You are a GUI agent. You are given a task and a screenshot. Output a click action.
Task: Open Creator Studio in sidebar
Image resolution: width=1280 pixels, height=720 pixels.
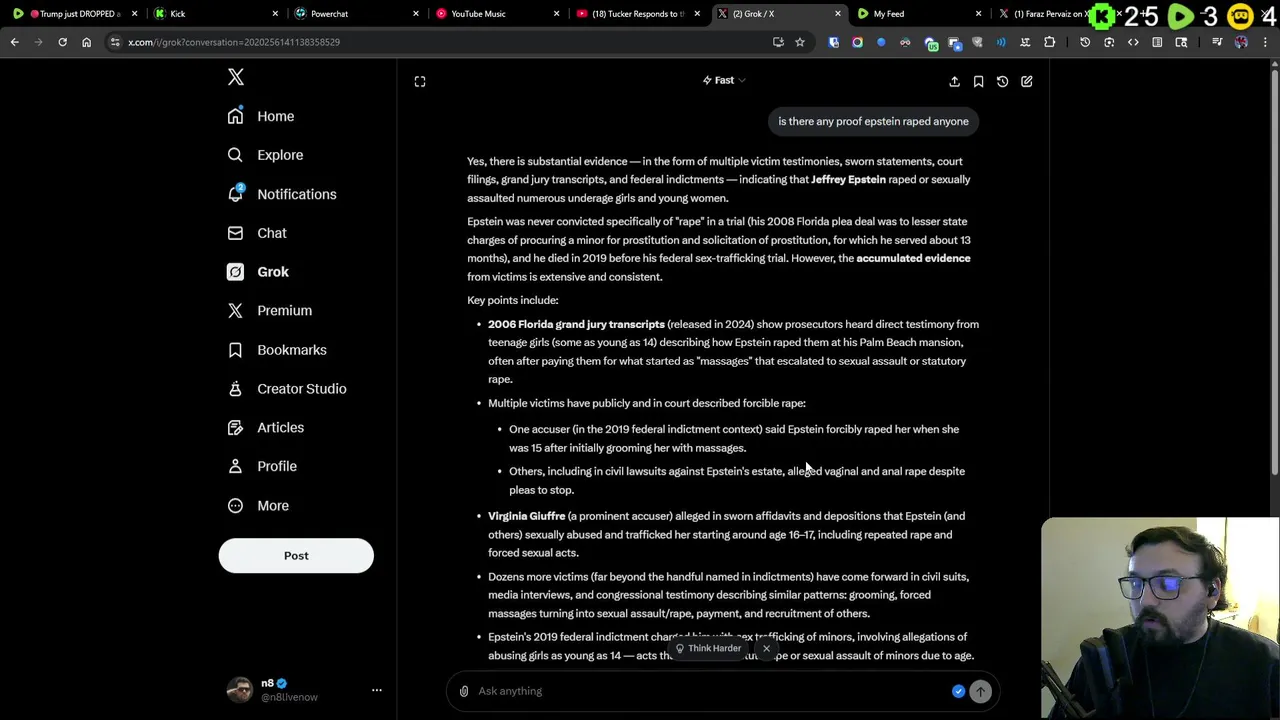pyautogui.click(x=287, y=389)
